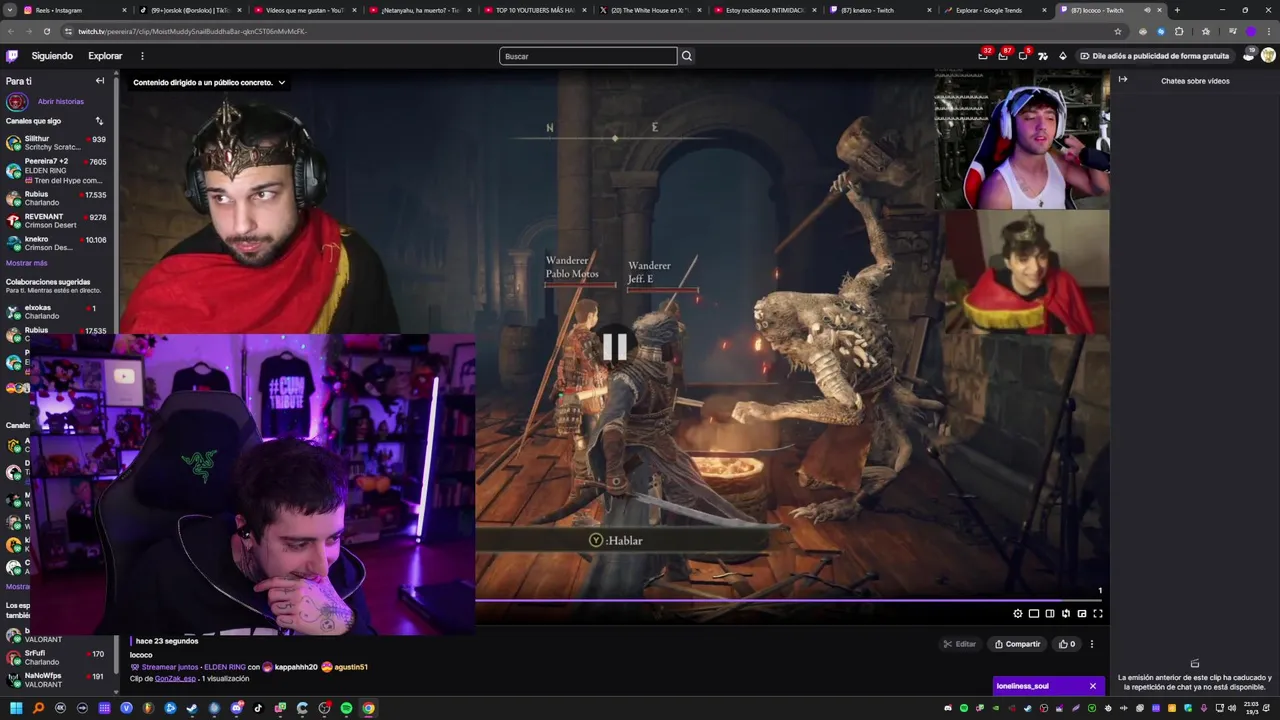Open the clip three-dot options menu
The width and height of the screenshot is (1280, 720).
point(1092,644)
